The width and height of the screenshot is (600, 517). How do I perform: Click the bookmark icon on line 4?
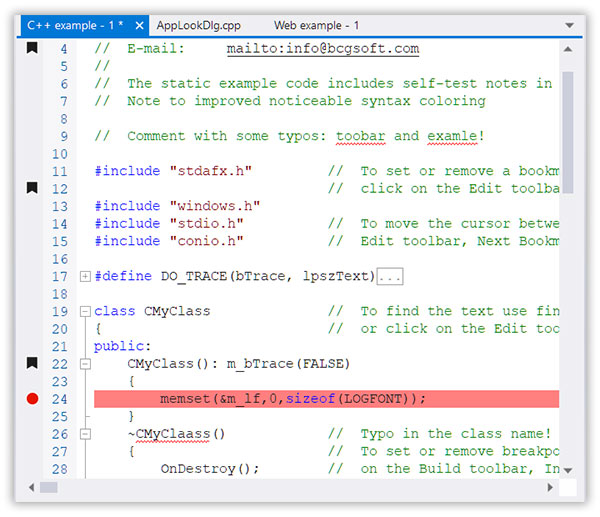tap(32, 48)
